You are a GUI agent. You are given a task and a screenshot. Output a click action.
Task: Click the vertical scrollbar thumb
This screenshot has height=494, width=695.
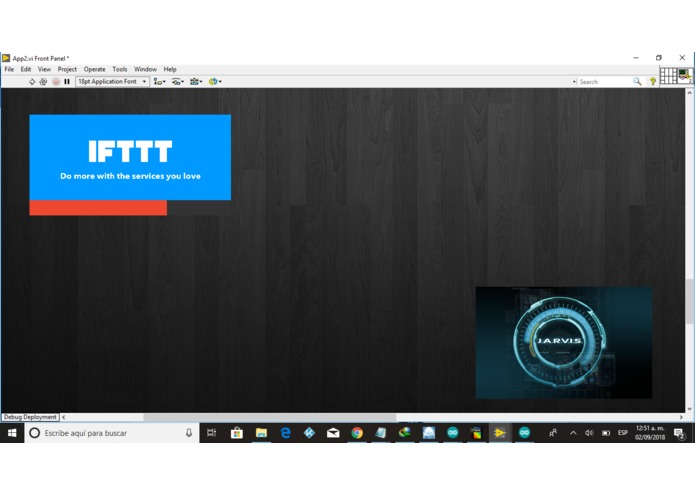click(x=689, y=301)
